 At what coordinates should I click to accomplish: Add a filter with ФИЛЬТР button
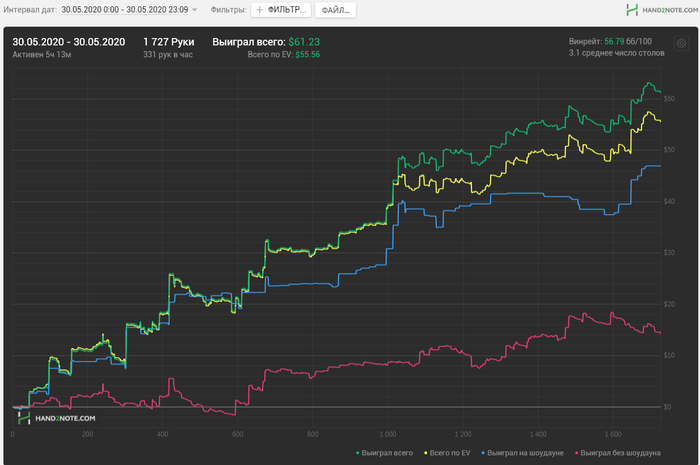[281, 10]
